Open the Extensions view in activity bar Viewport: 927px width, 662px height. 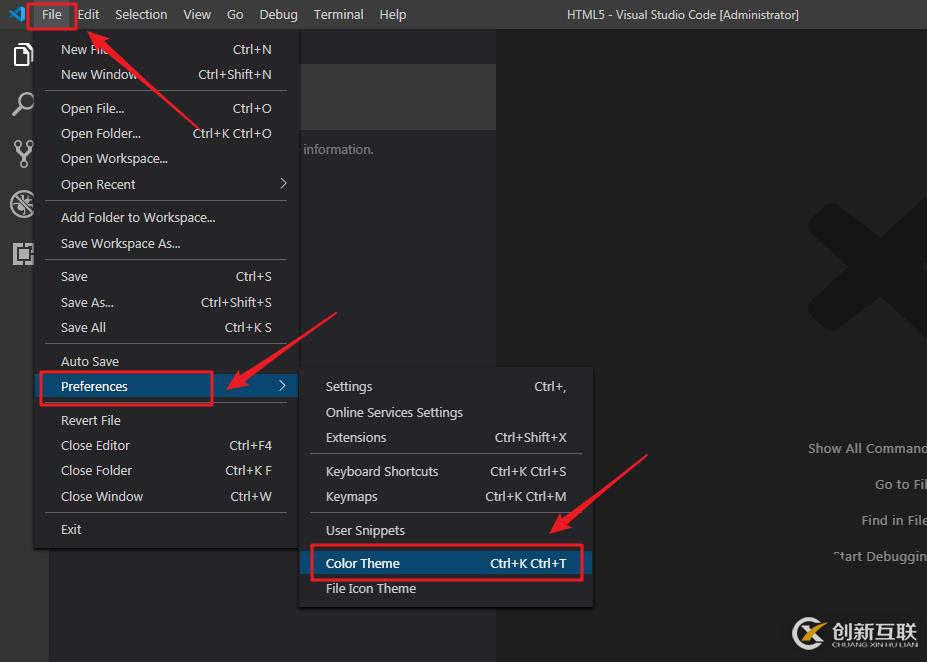23,254
